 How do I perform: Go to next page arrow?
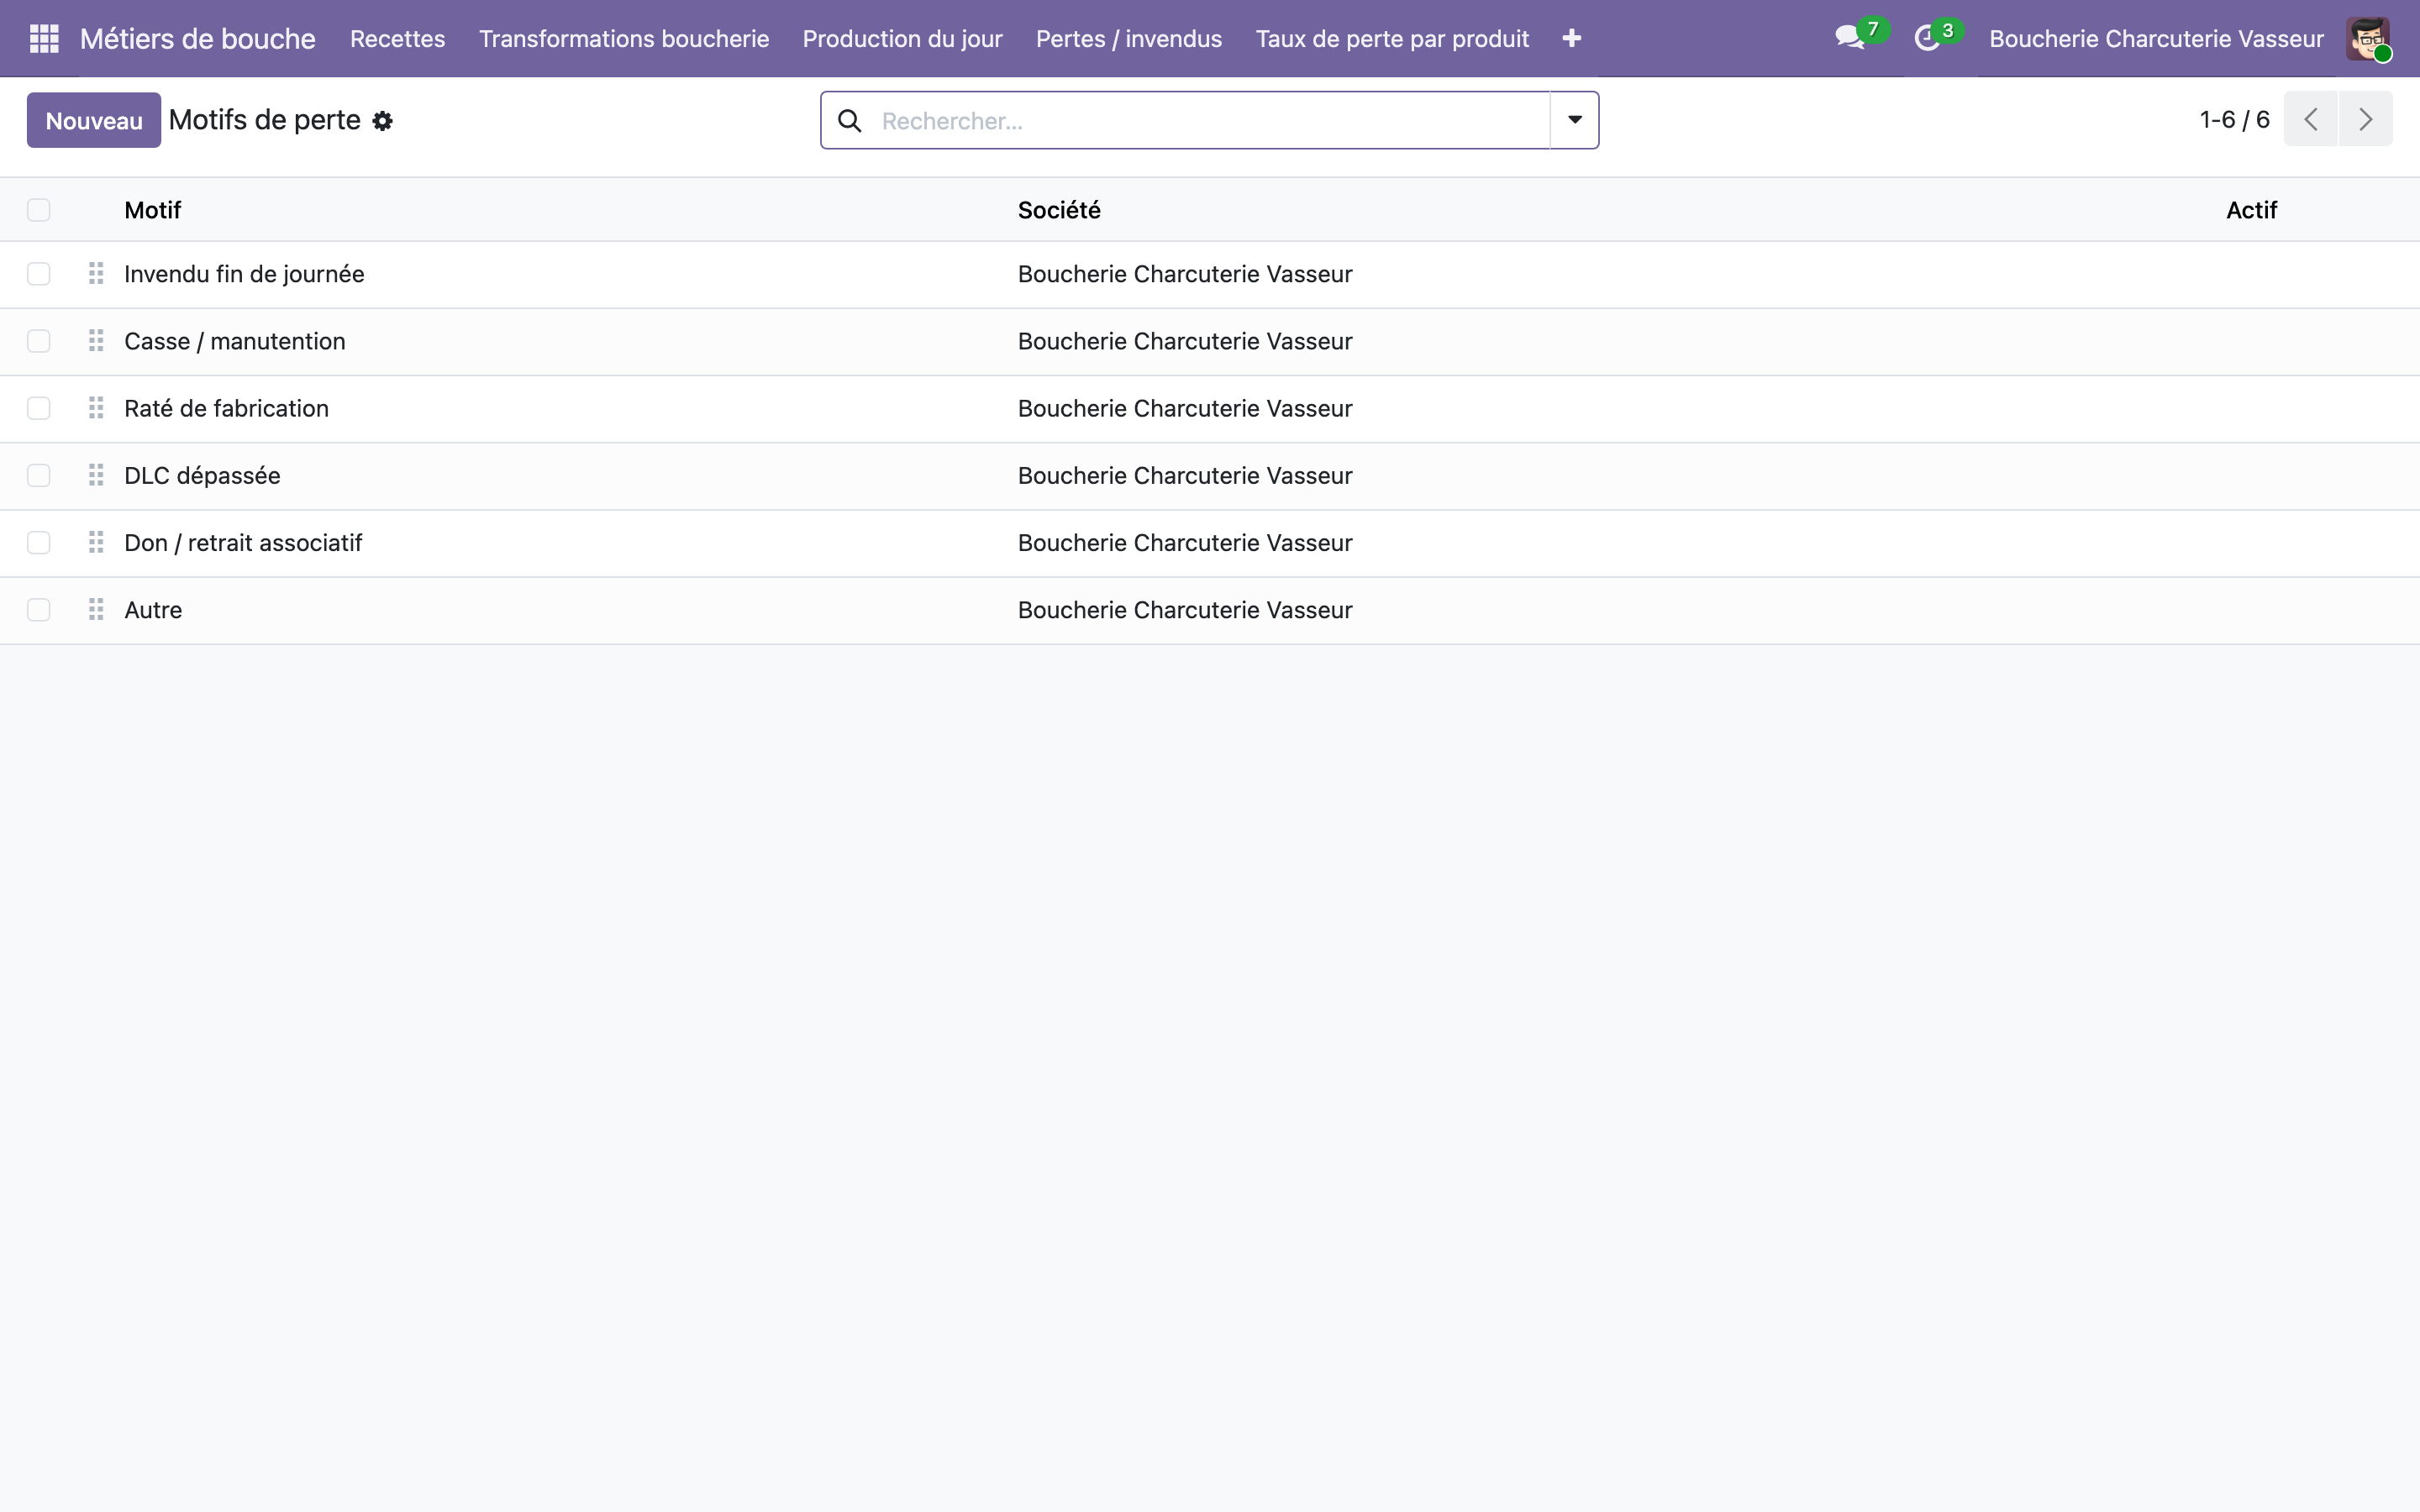coord(2365,119)
